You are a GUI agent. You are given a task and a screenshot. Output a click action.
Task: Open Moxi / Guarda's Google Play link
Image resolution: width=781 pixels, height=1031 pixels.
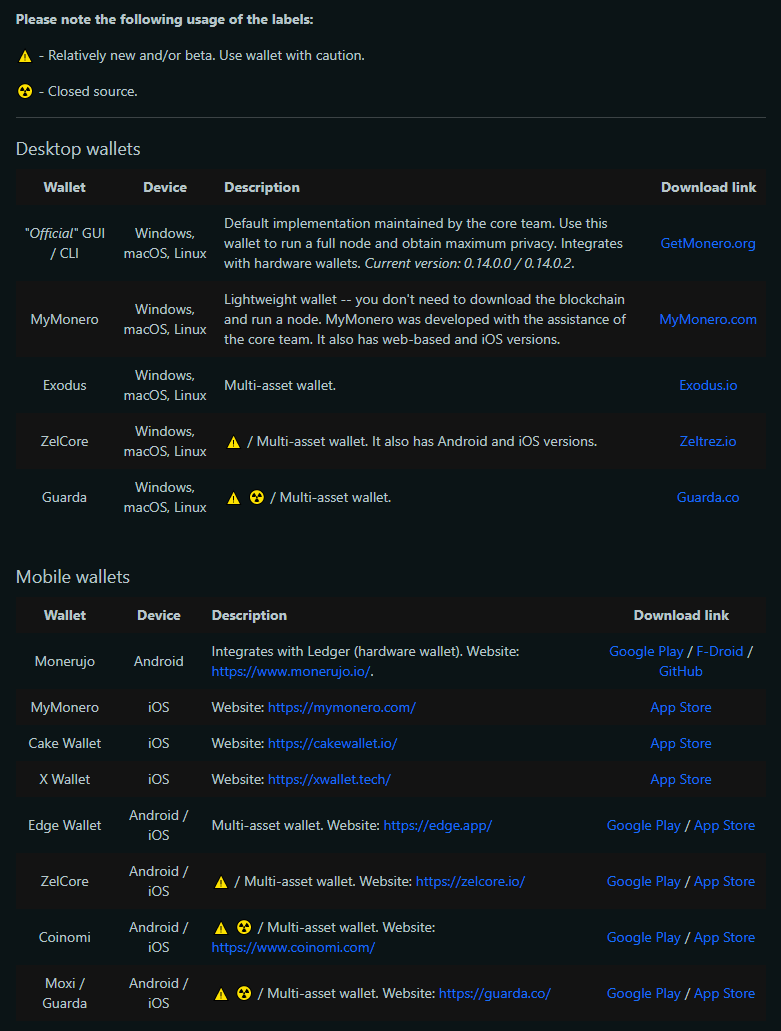644,994
